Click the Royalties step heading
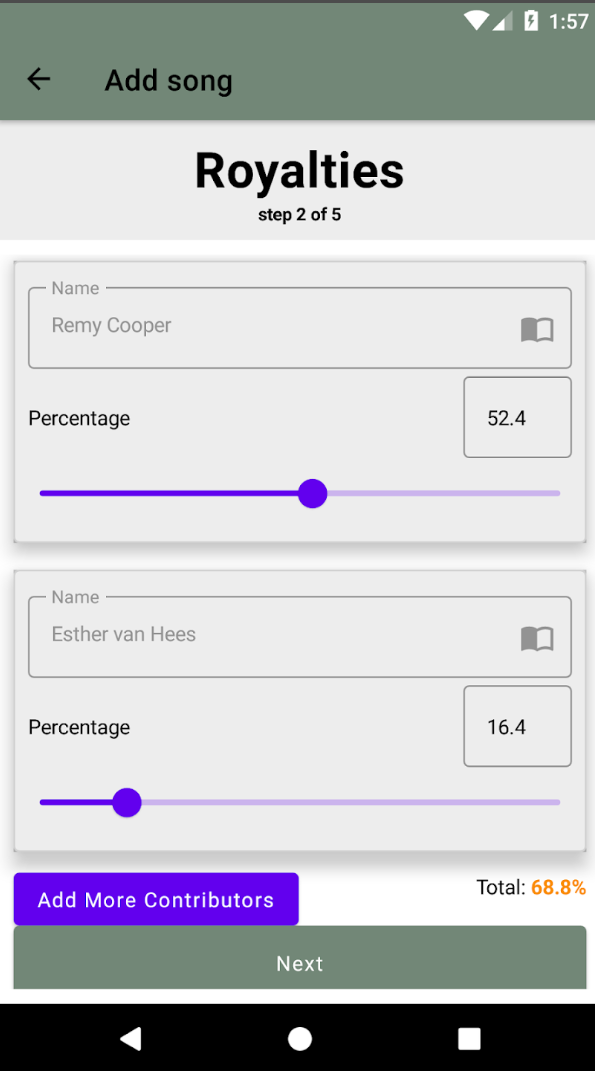Viewport: 595px width, 1071px height. [x=299, y=171]
